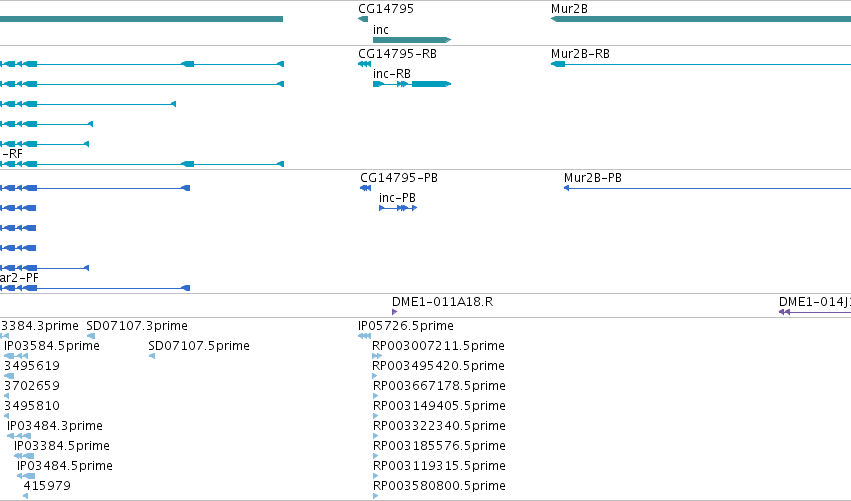851x501 pixels.
Task: Click the SD07107.3prime arrow glyph
Action: pos(91,336)
